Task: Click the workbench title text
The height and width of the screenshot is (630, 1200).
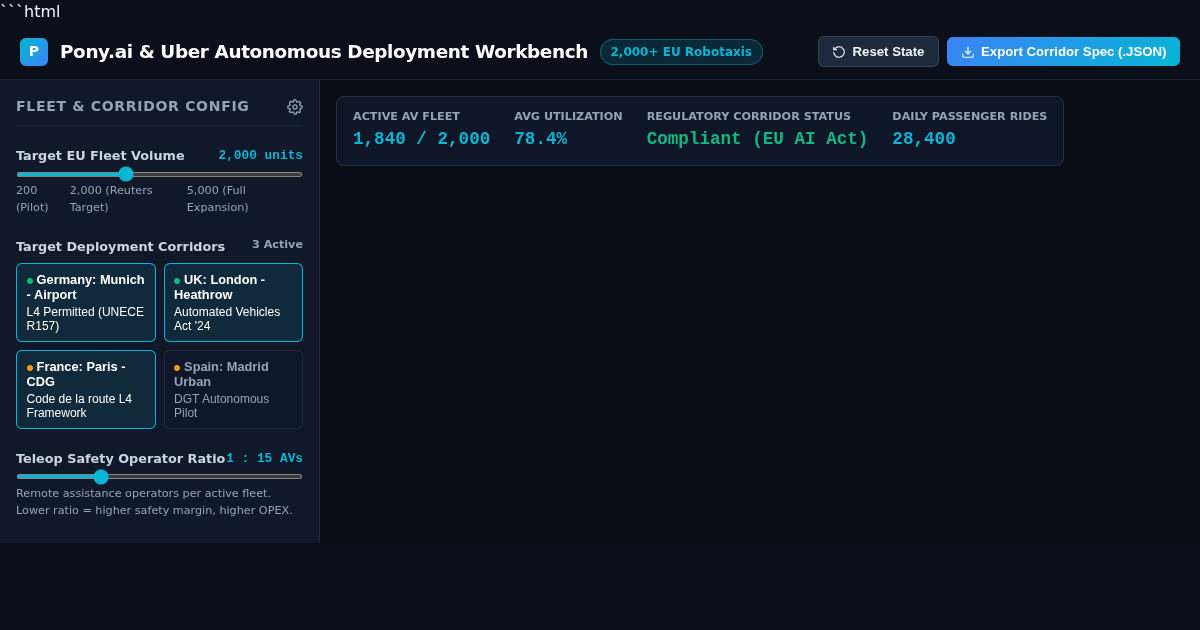Action: [324, 52]
